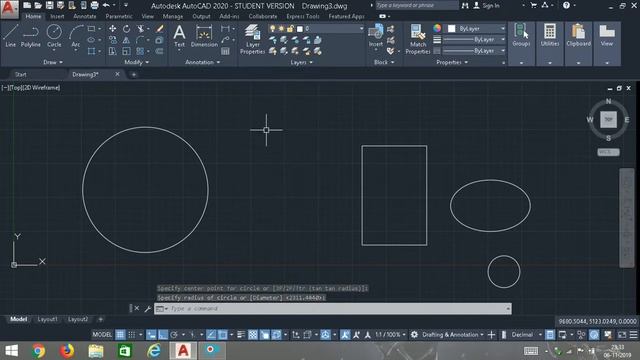Open the Decimal units dropdown
The width and height of the screenshot is (640, 360).
coord(526,335)
